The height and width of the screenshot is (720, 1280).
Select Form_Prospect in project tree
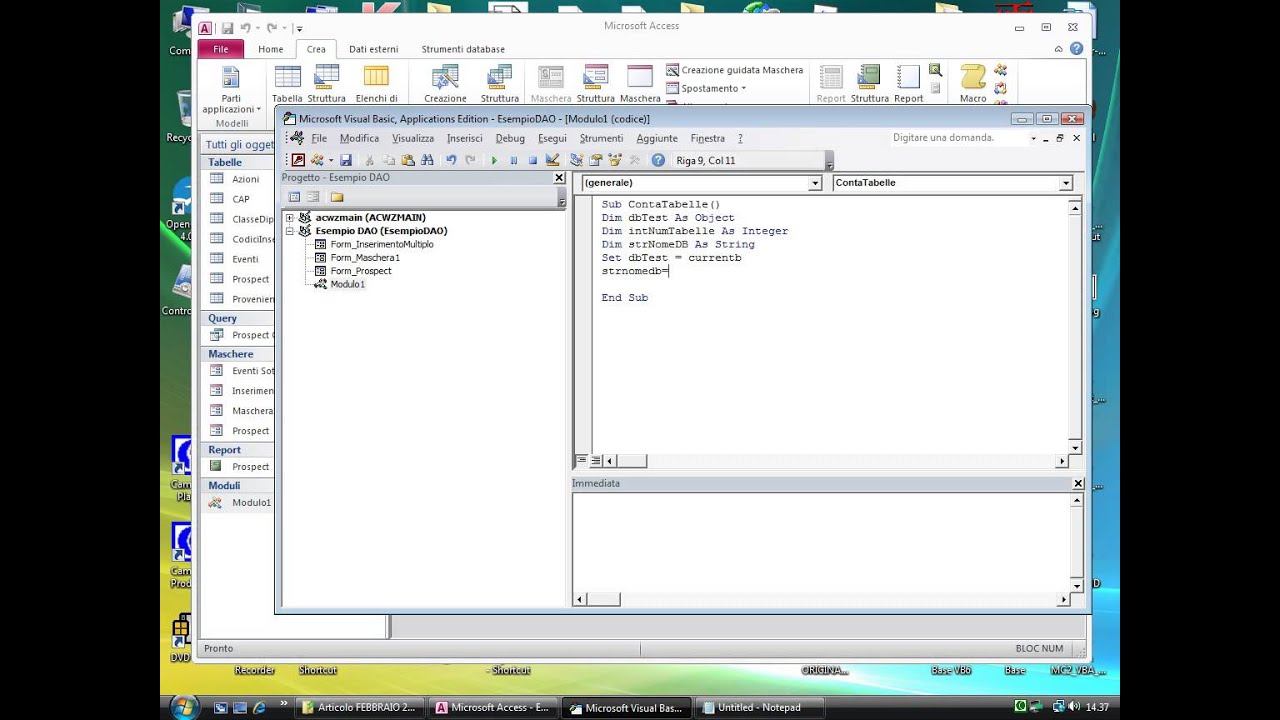pyautogui.click(x=361, y=271)
